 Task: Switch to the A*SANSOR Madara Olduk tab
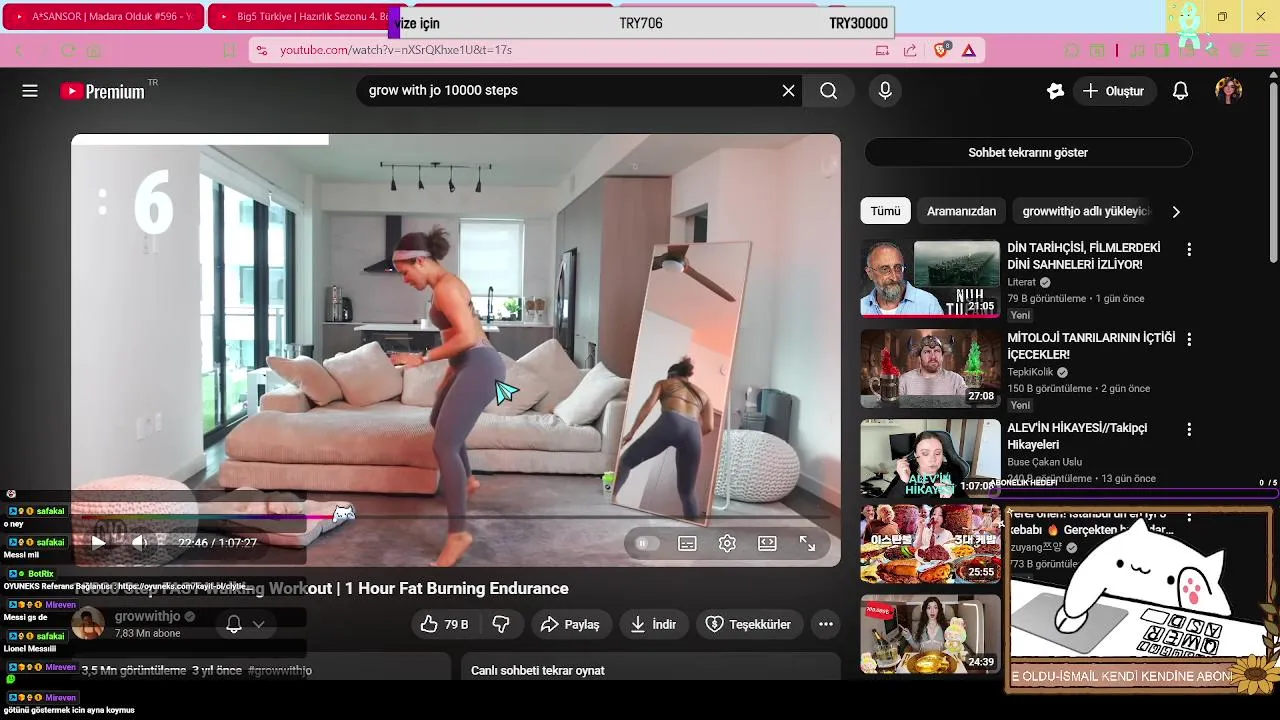102,17
